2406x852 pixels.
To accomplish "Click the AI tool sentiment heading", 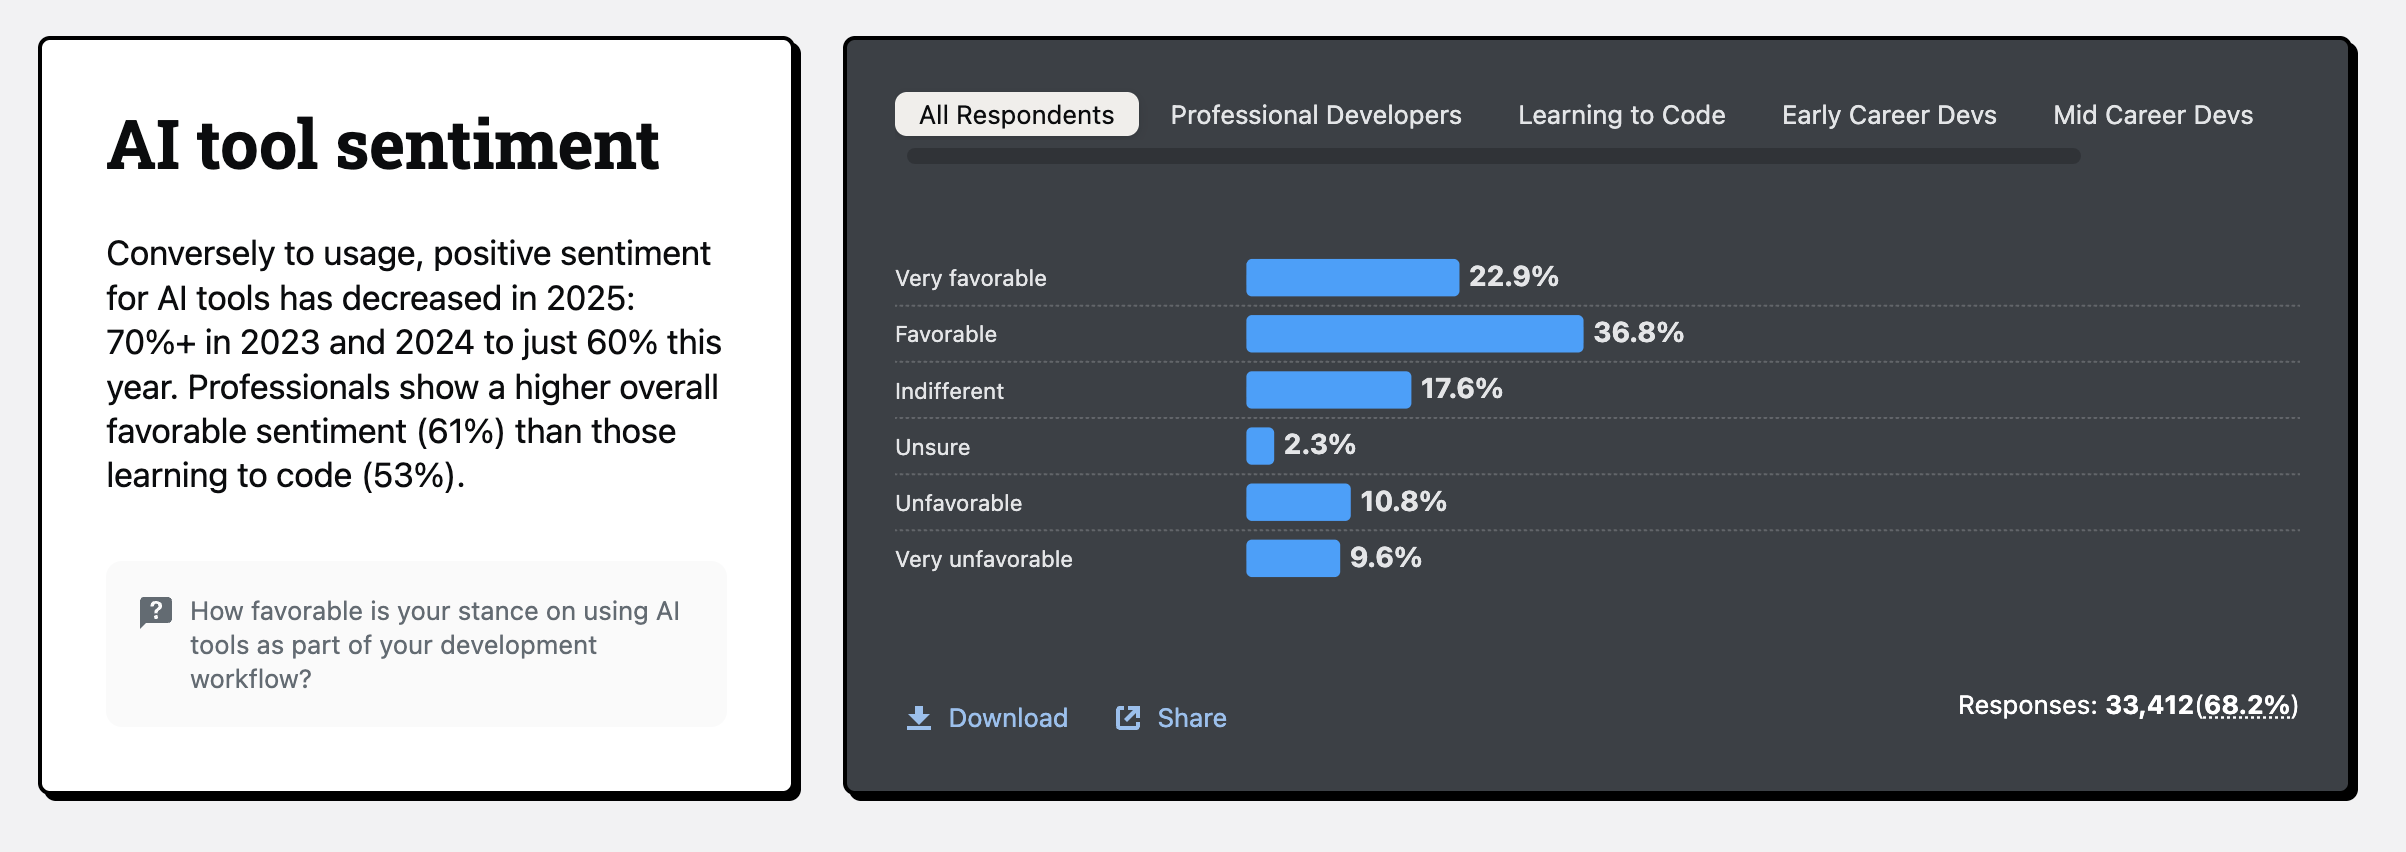I will (x=383, y=145).
